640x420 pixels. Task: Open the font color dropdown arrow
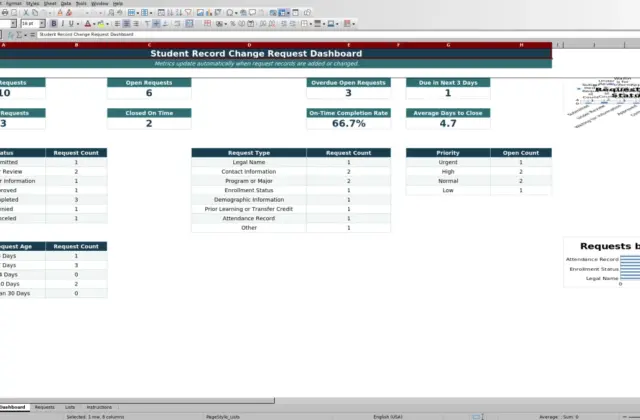pos(94,24)
